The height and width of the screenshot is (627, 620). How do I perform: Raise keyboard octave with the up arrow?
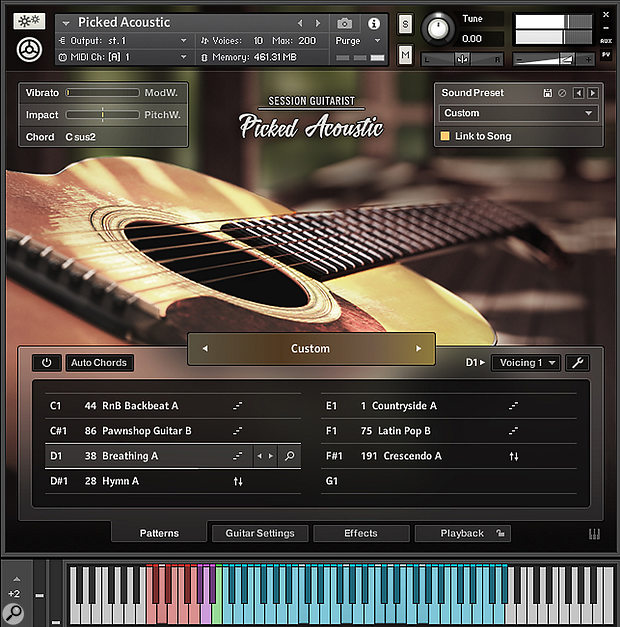click(16, 579)
